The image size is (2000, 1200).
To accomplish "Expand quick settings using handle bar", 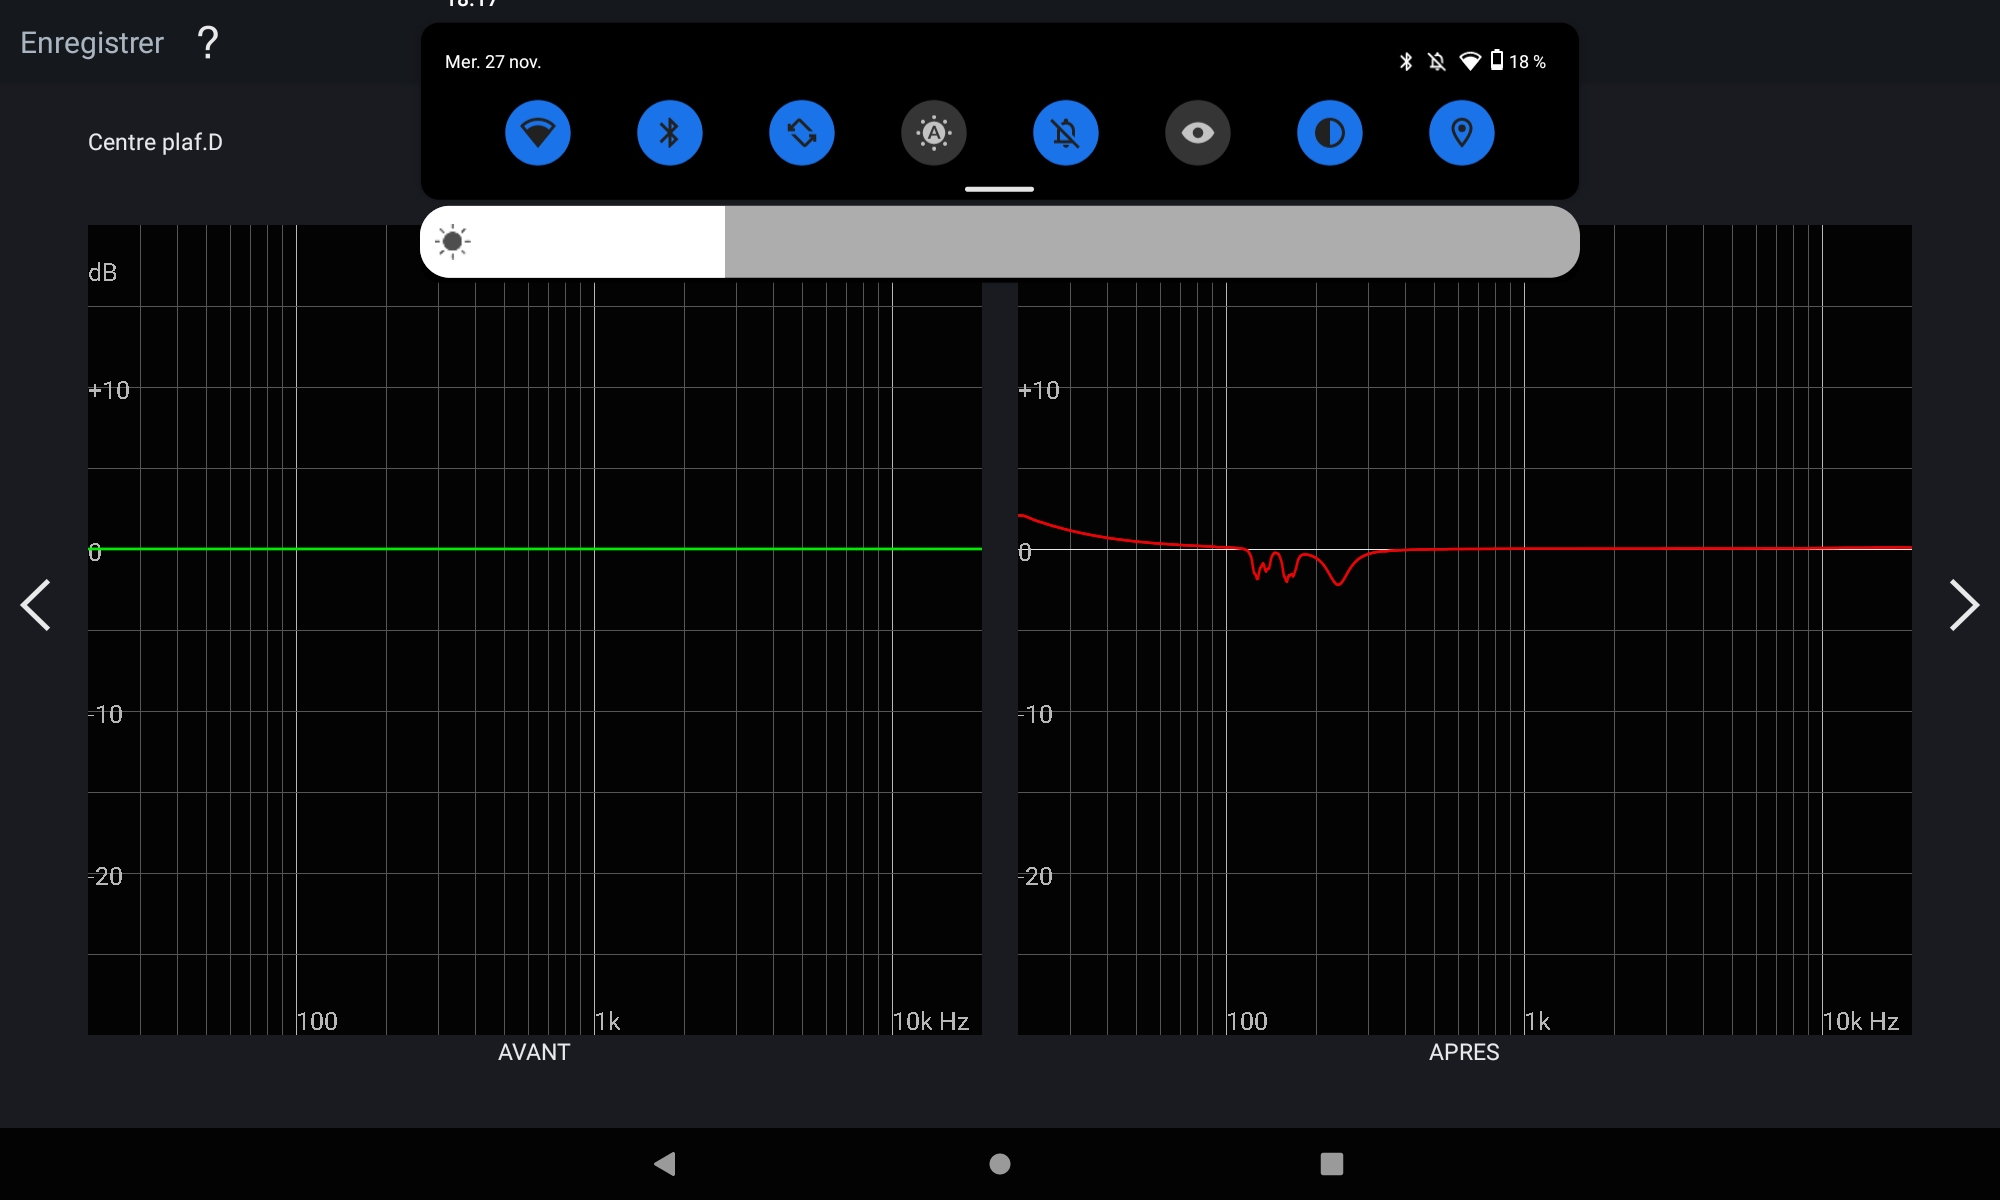I will coord(999,189).
